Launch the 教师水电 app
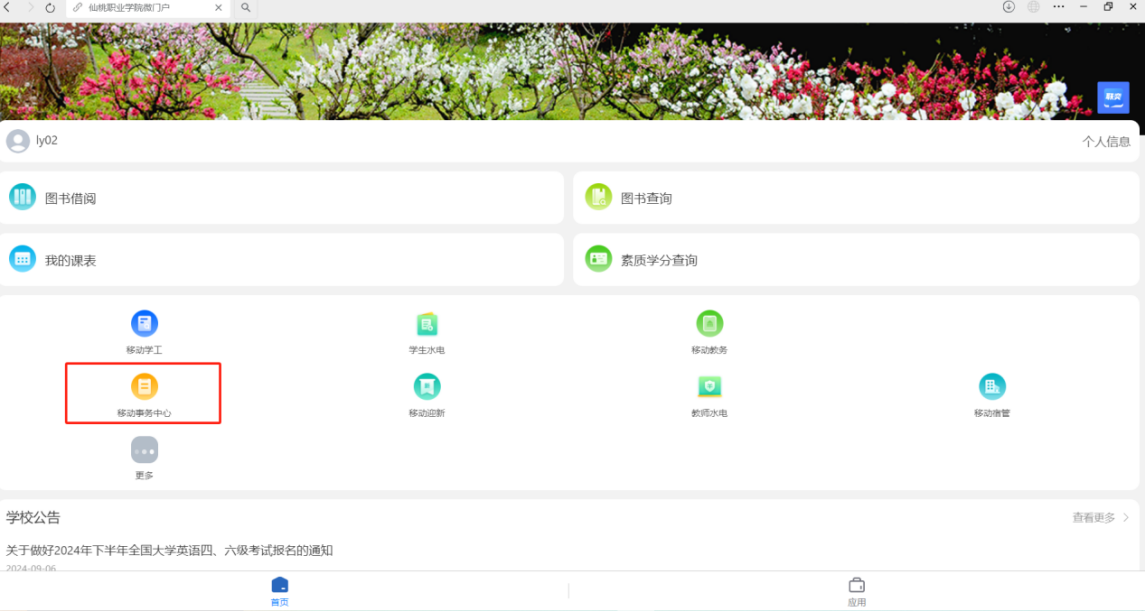The image size is (1145, 611). 709,387
